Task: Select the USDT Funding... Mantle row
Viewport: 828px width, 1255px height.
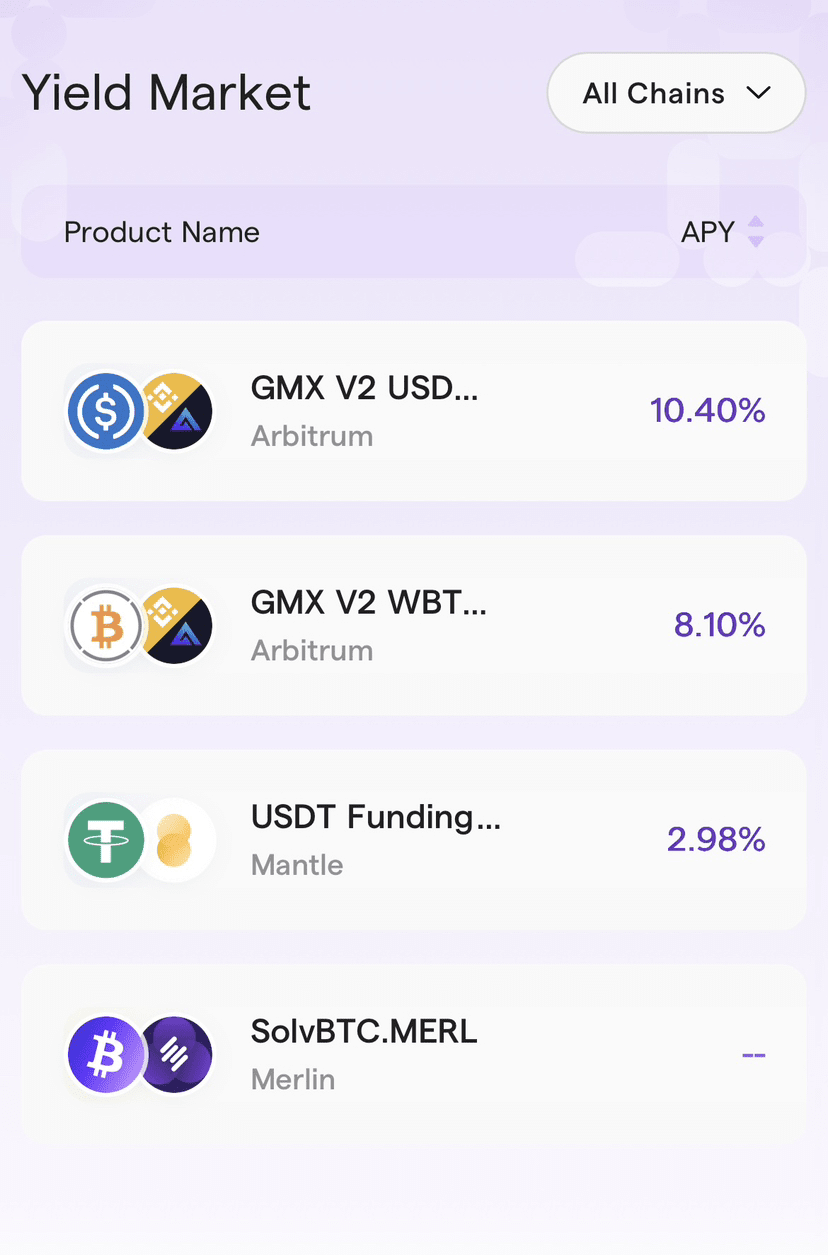Action: coord(414,840)
